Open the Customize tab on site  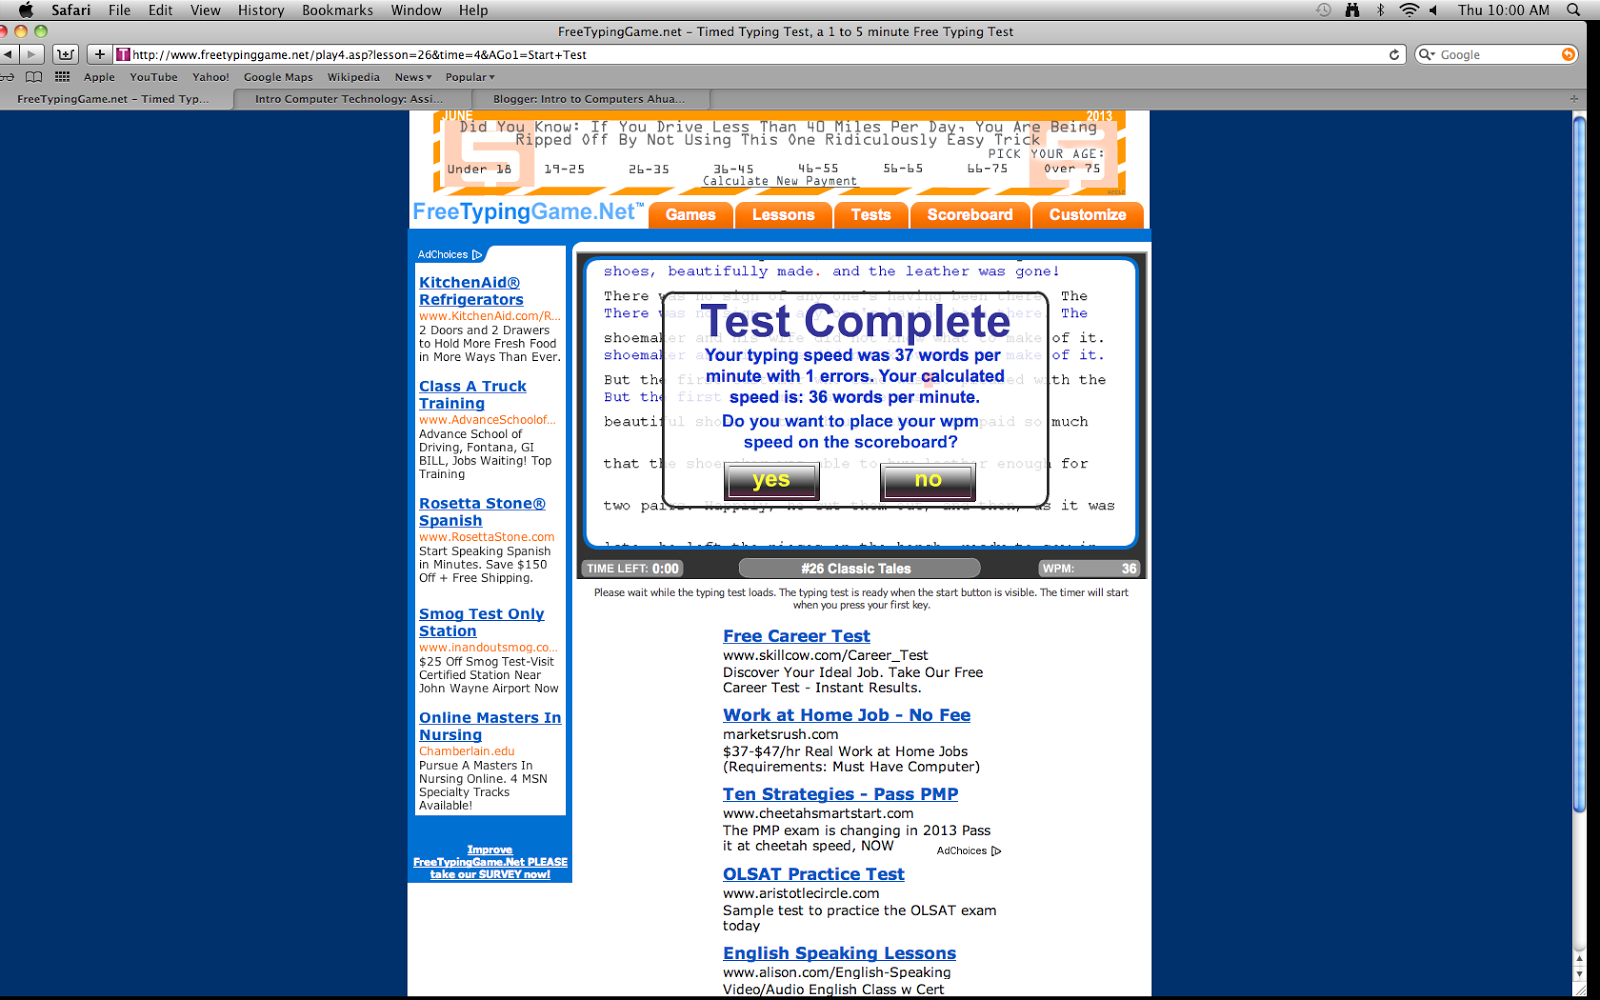point(1087,215)
